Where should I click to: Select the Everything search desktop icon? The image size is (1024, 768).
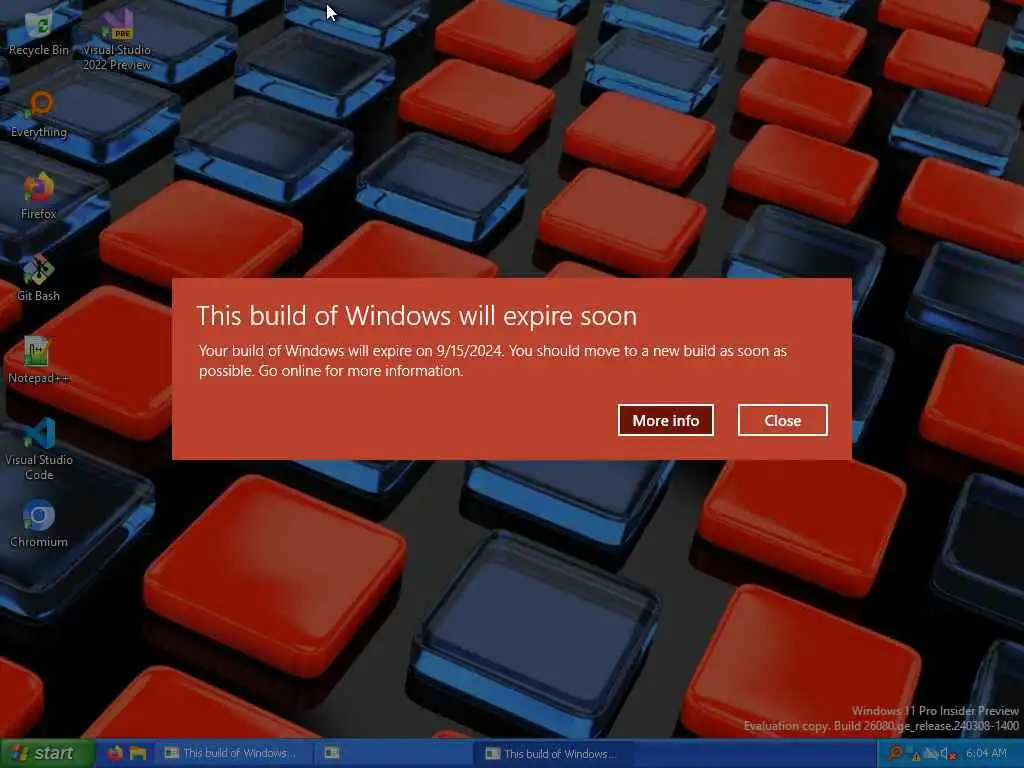click(39, 115)
